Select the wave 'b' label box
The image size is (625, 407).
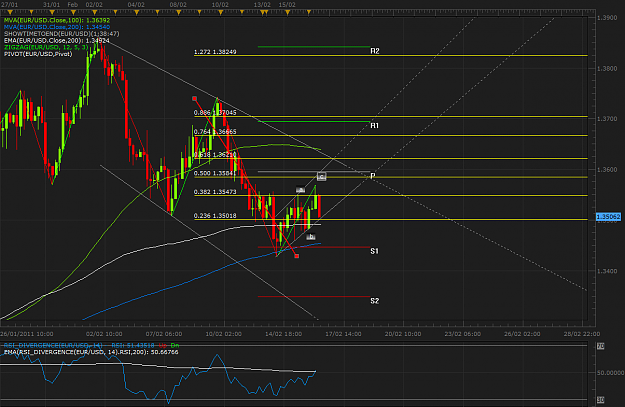point(311,237)
